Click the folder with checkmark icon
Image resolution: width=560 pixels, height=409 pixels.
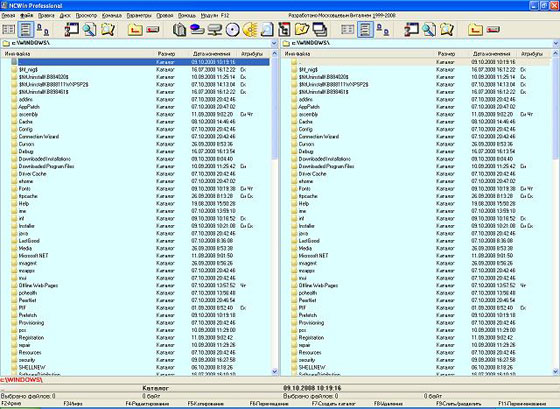302,30
